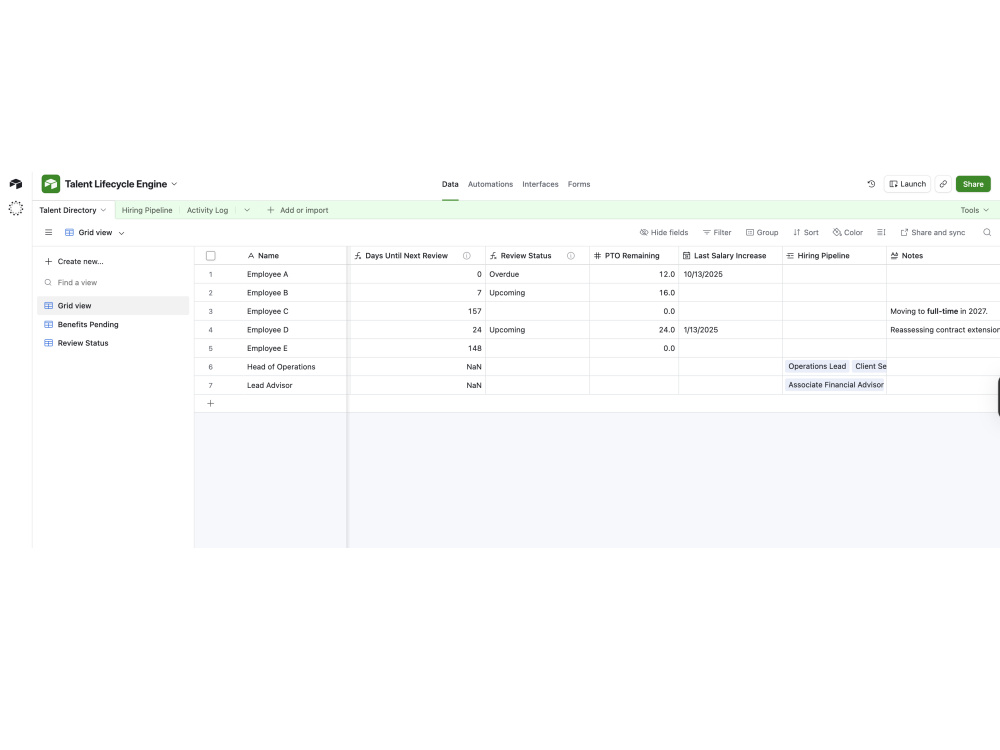Click the 16.0 PTO remaining cell

[634, 293]
